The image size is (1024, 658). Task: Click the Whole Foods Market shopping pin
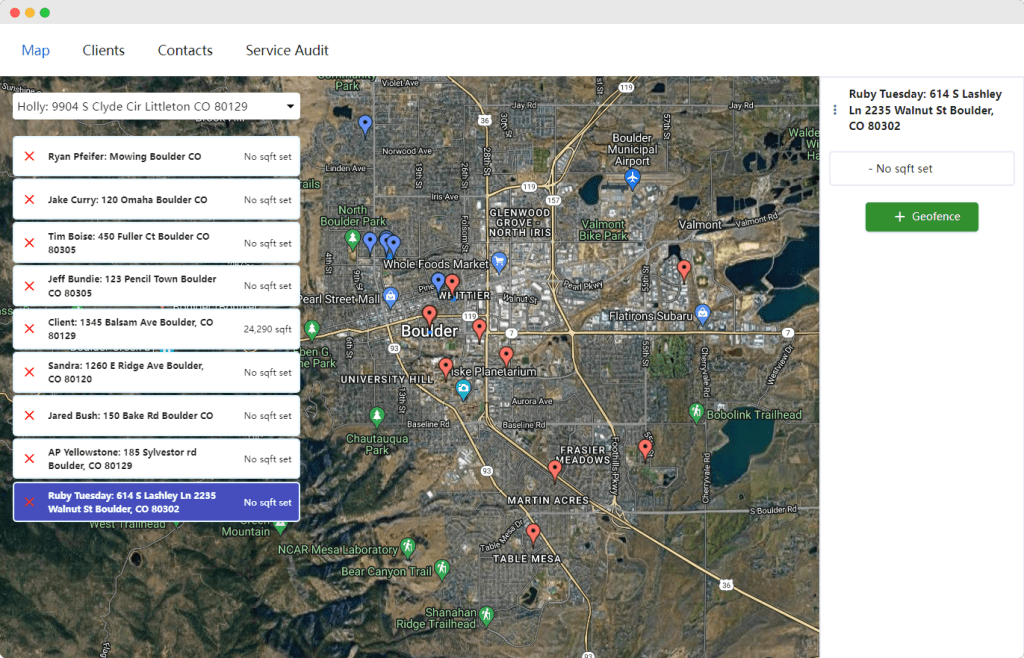click(500, 262)
